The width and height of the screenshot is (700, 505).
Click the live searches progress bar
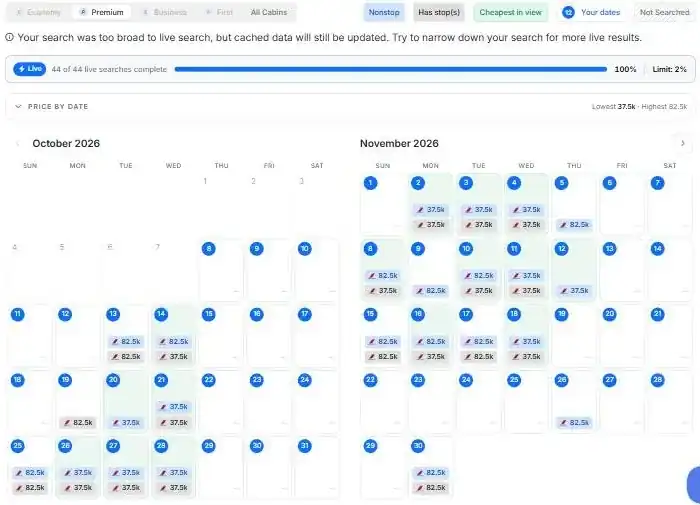click(x=391, y=69)
